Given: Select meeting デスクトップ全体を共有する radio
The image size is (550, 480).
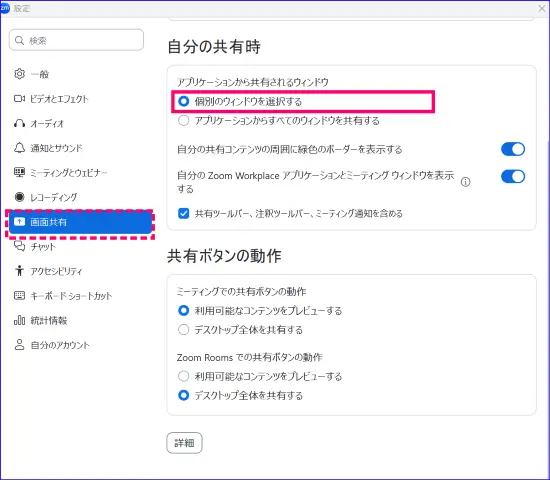Looking at the screenshot, I should tap(183, 330).
